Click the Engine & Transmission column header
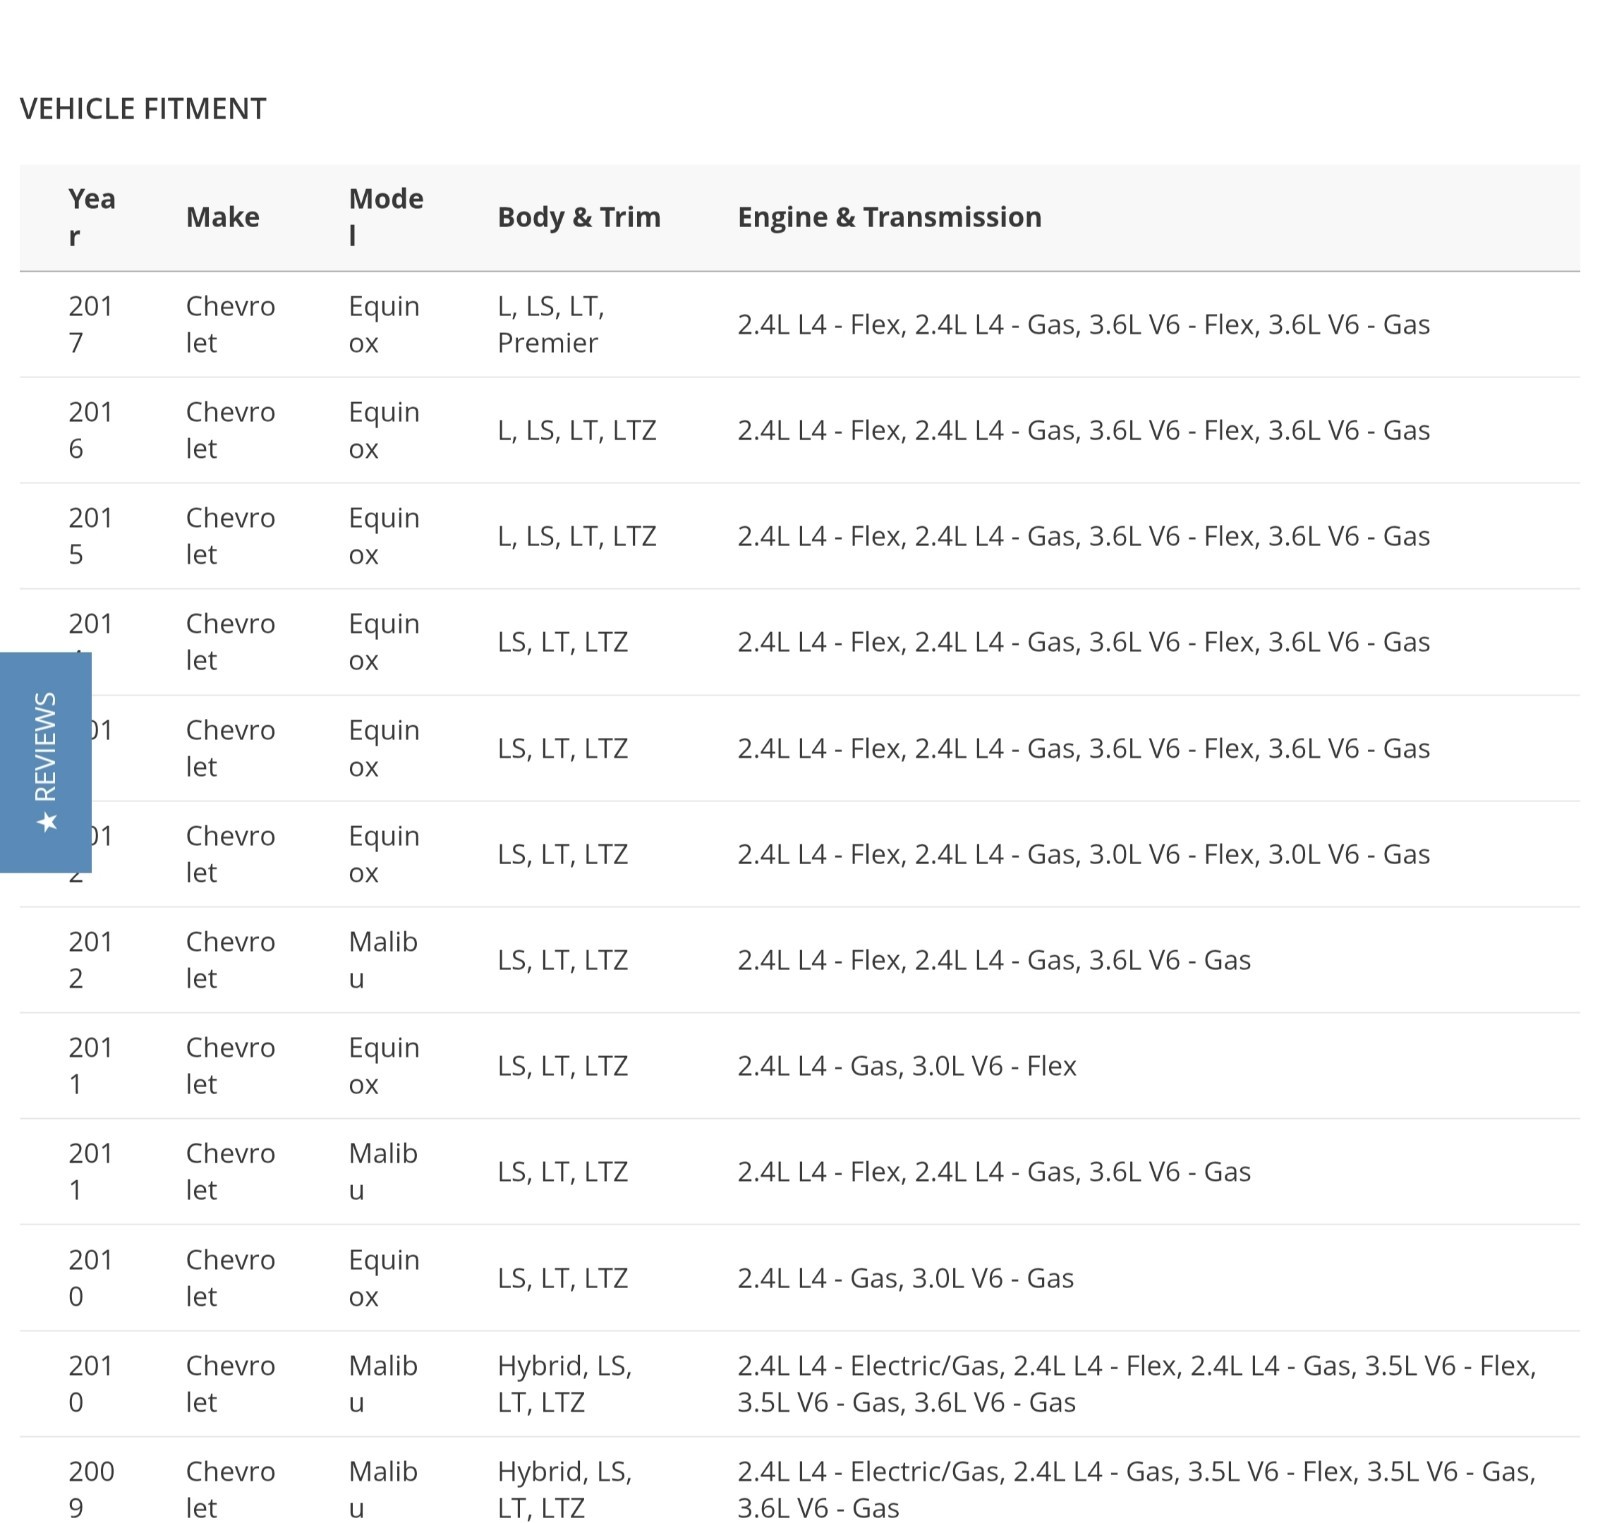 889,217
